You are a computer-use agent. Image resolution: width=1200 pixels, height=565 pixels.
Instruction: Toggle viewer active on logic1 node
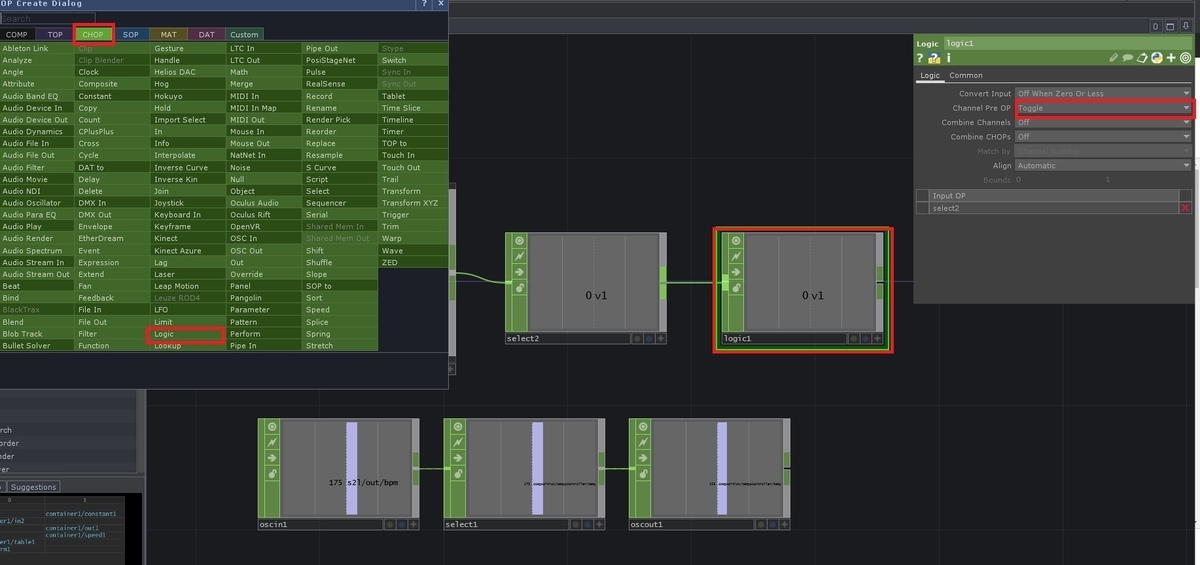(736, 241)
